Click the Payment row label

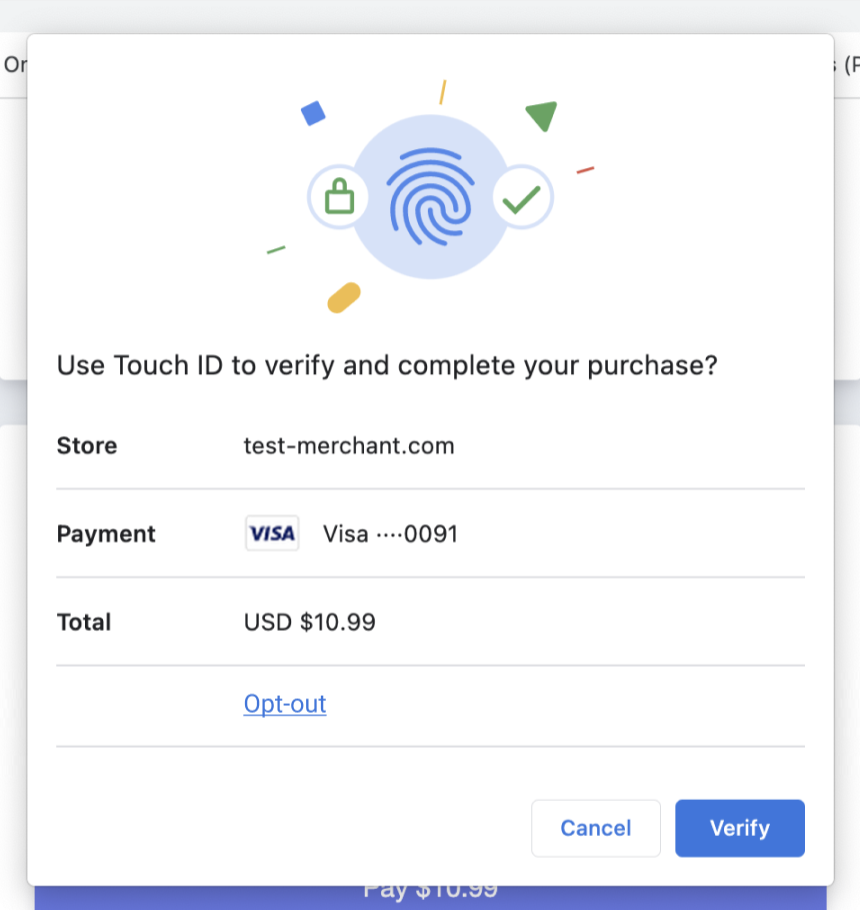[106, 534]
